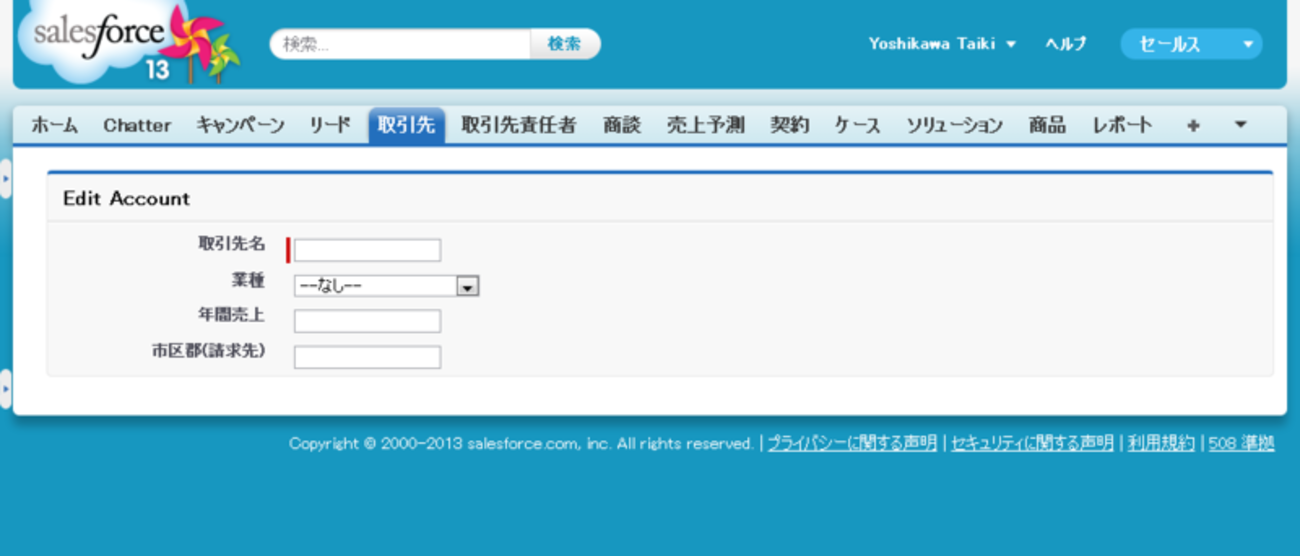Open the セキュリティに関する声明 link
This screenshot has width=1300, height=556.
1032,443
